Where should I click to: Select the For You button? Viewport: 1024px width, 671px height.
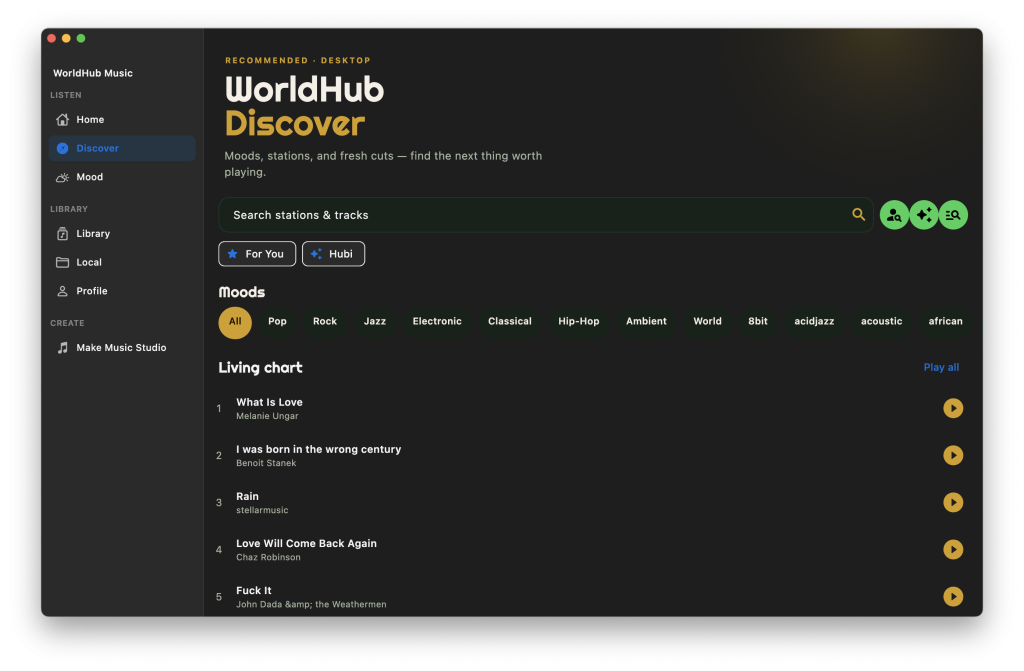point(257,254)
